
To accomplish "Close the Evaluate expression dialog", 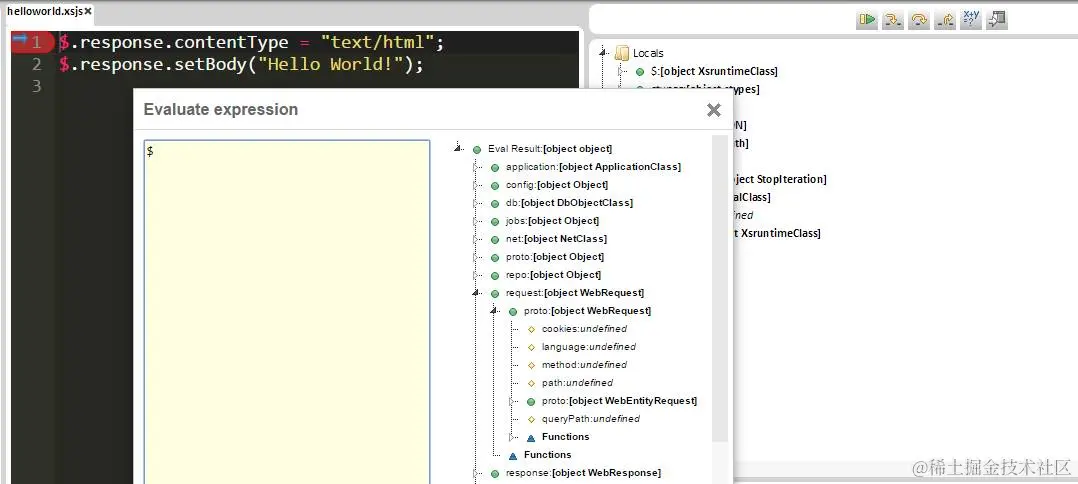I will coord(714,110).
